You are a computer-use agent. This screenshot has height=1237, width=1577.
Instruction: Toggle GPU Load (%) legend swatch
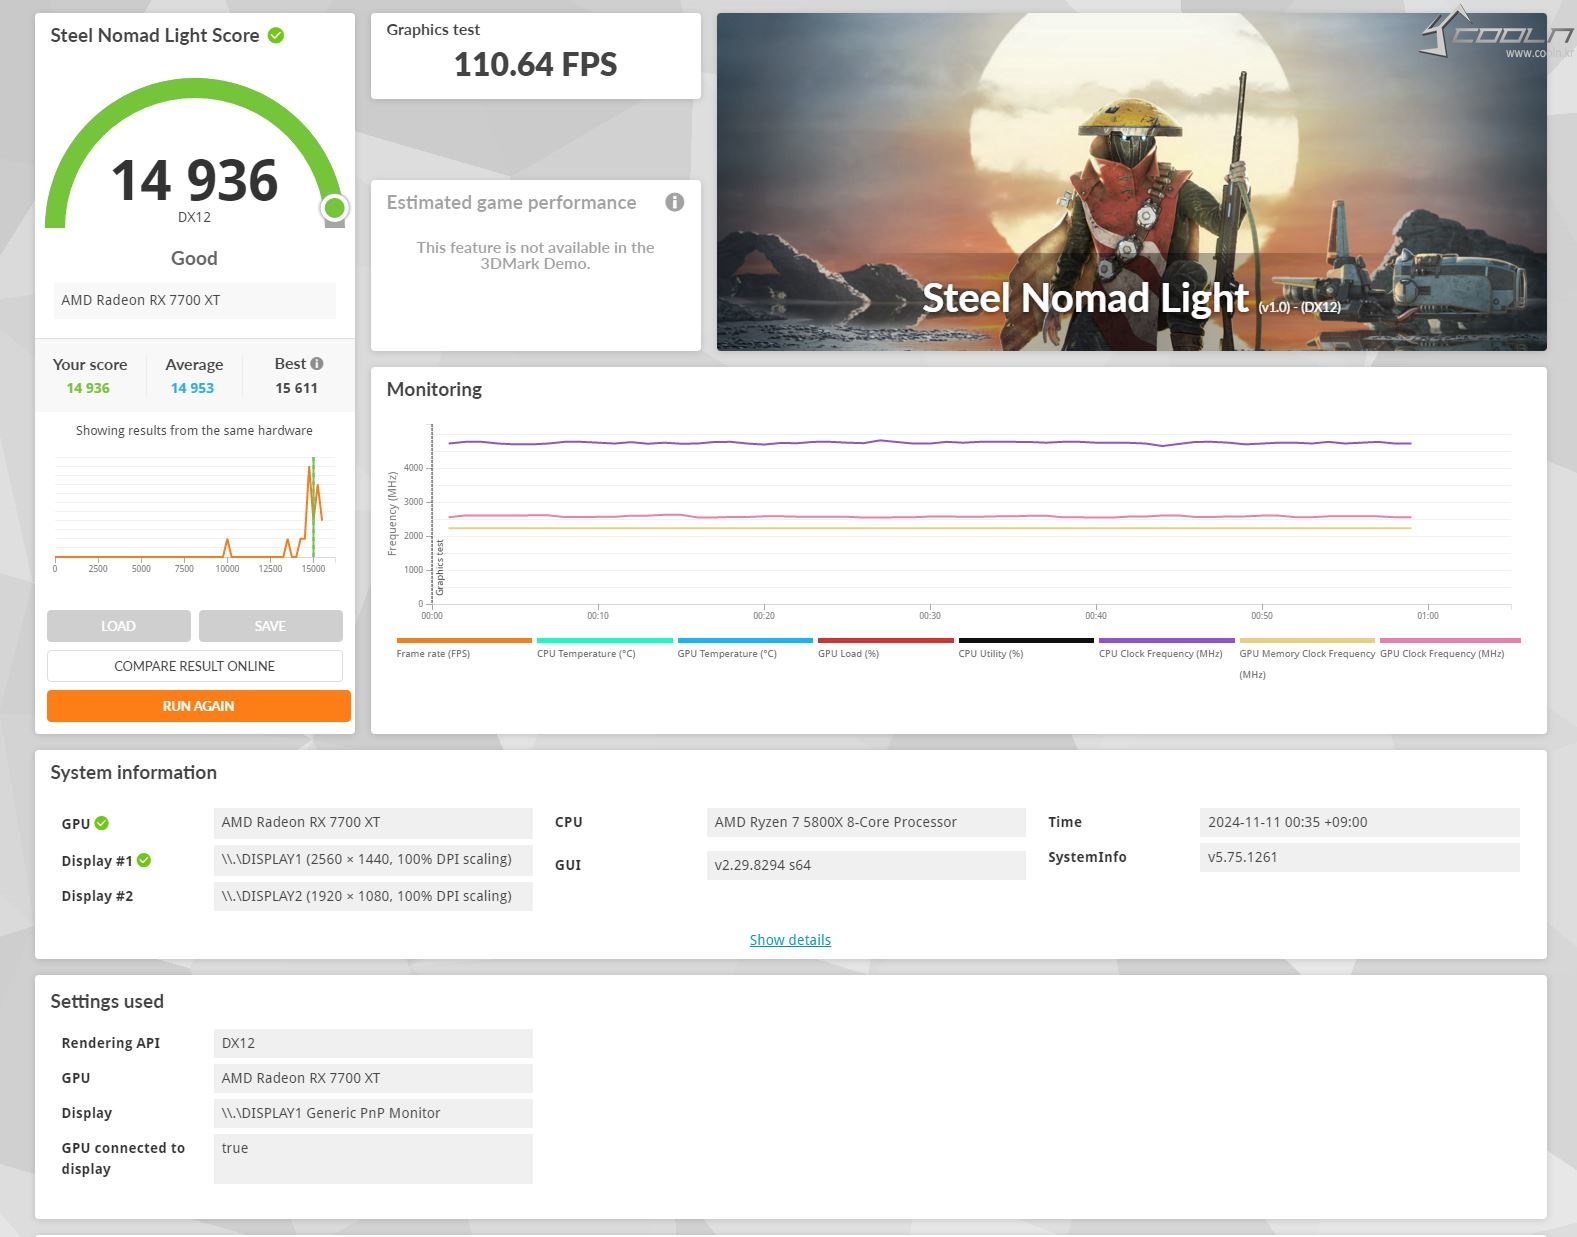(x=885, y=640)
